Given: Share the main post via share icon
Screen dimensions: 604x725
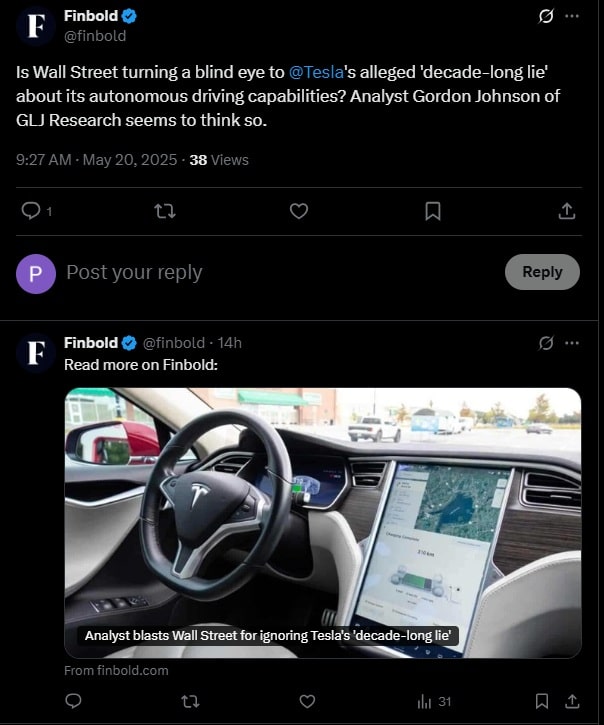Looking at the screenshot, I should click(566, 211).
